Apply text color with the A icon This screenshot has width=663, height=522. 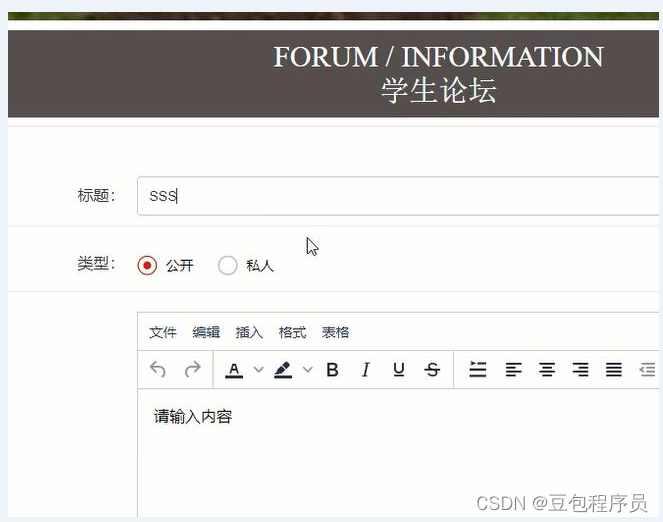pyautogui.click(x=234, y=370)
